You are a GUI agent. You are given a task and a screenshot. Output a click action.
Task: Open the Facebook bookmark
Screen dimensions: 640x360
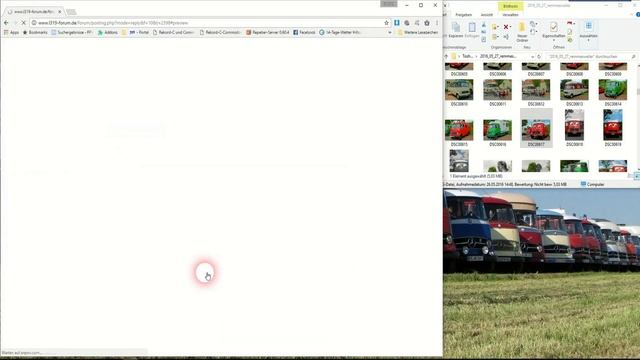point(304,32)
